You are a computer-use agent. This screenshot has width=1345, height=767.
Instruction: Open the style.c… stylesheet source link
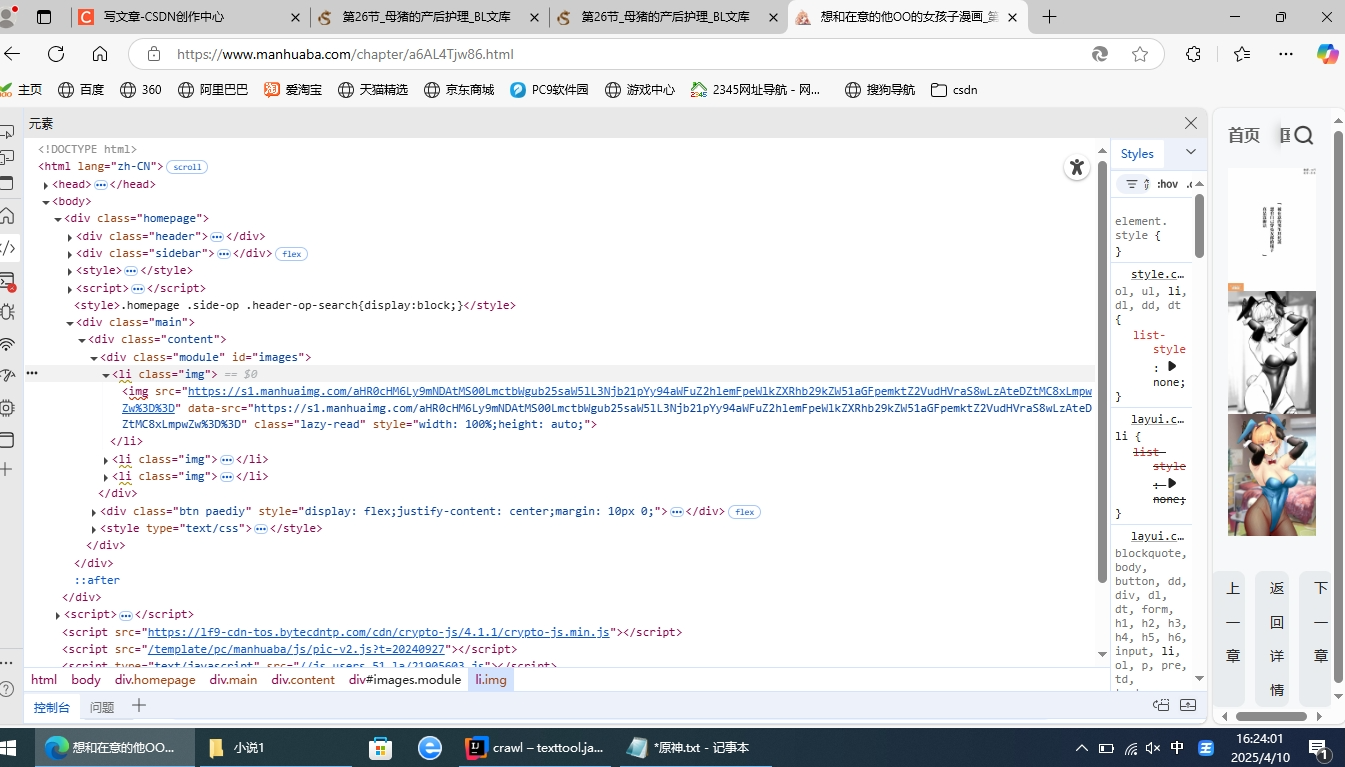(x=1157, y=274)
